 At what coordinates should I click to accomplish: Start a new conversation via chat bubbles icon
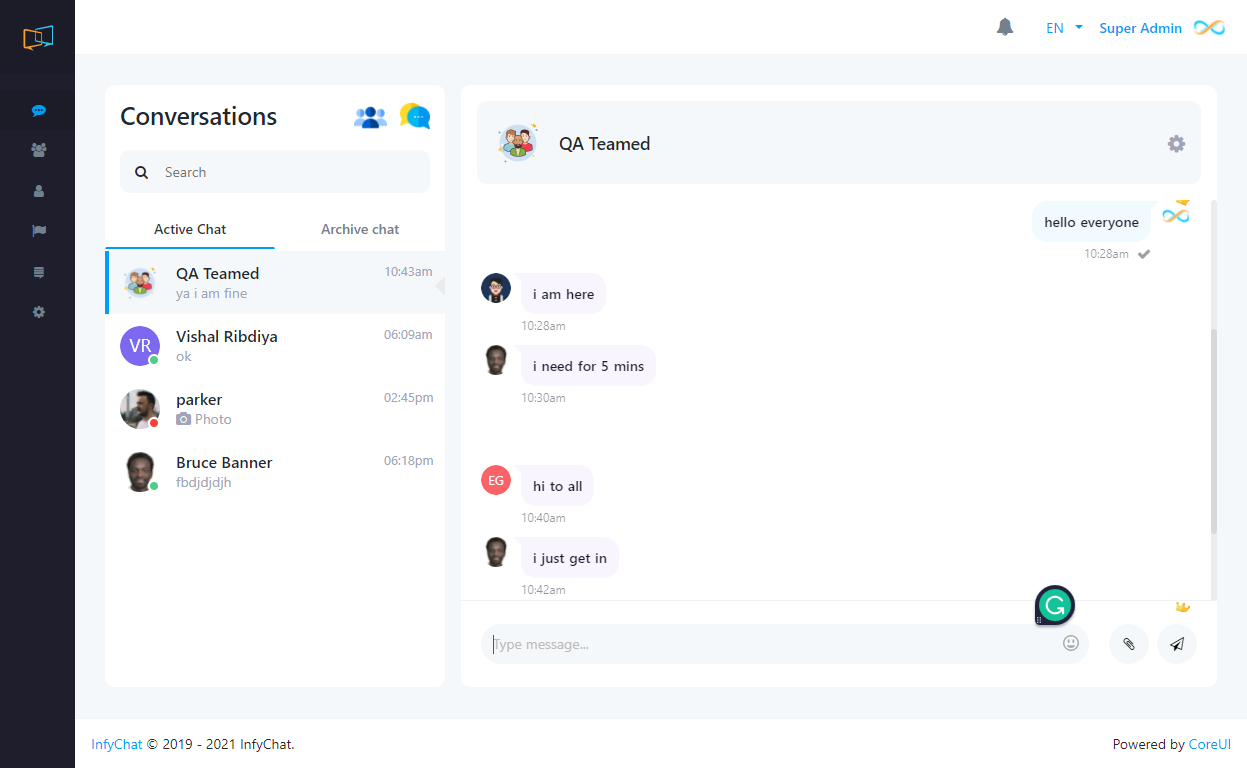point(415,116)
